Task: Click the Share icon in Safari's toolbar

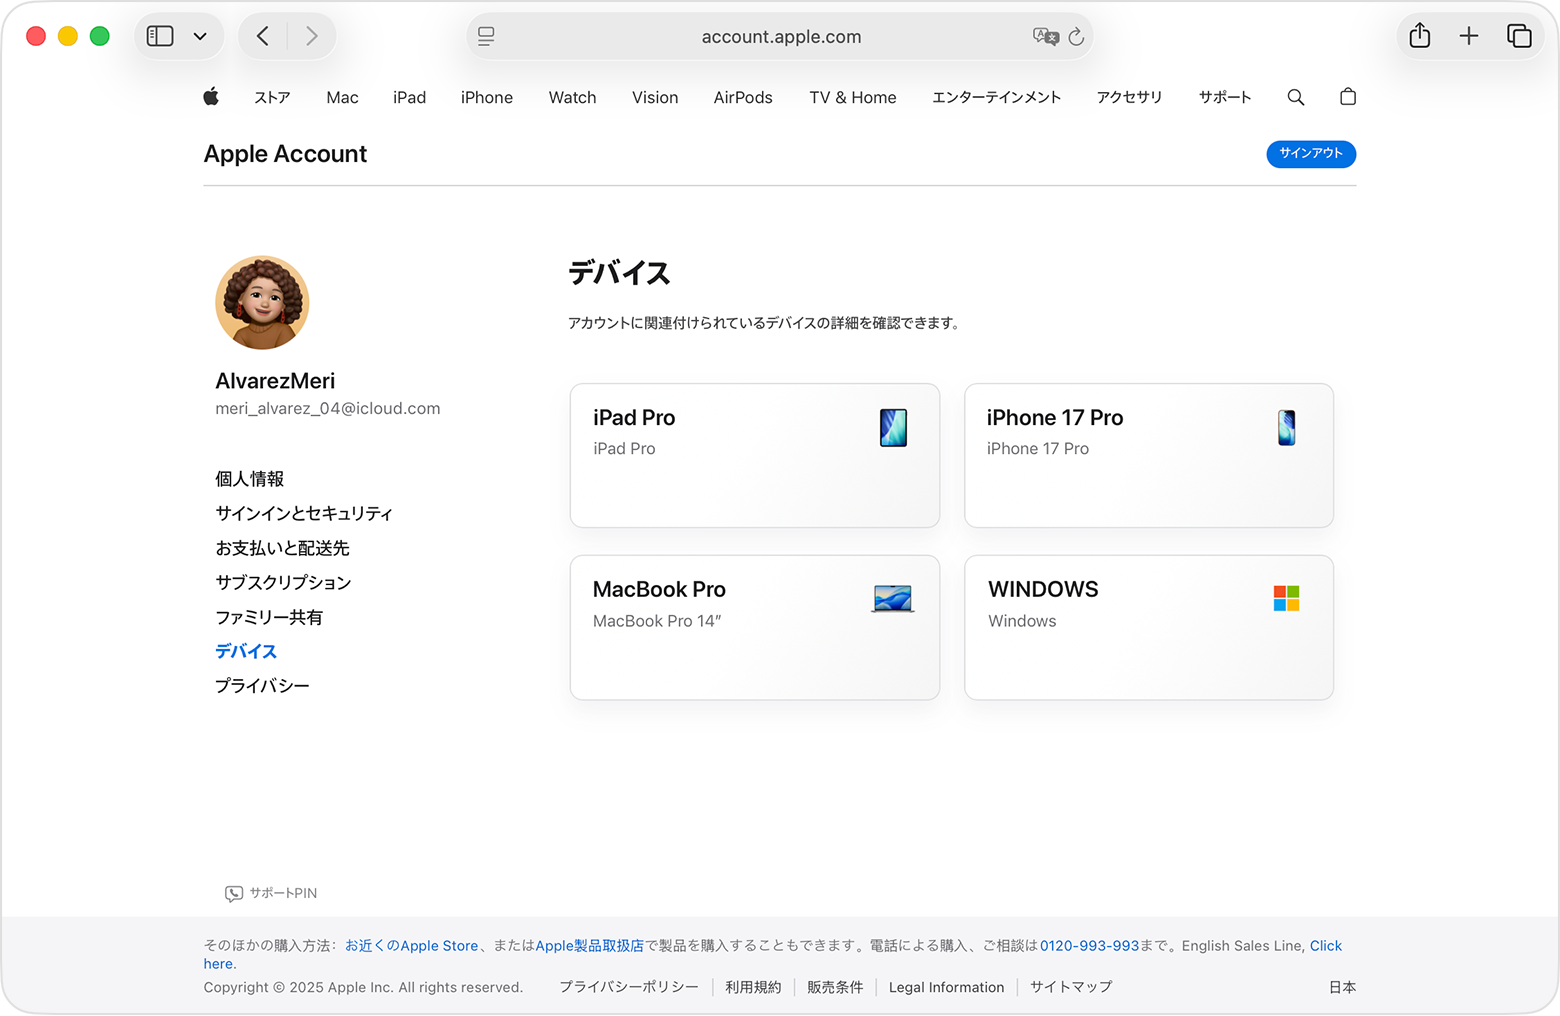Action: (x=1418, y=35)
